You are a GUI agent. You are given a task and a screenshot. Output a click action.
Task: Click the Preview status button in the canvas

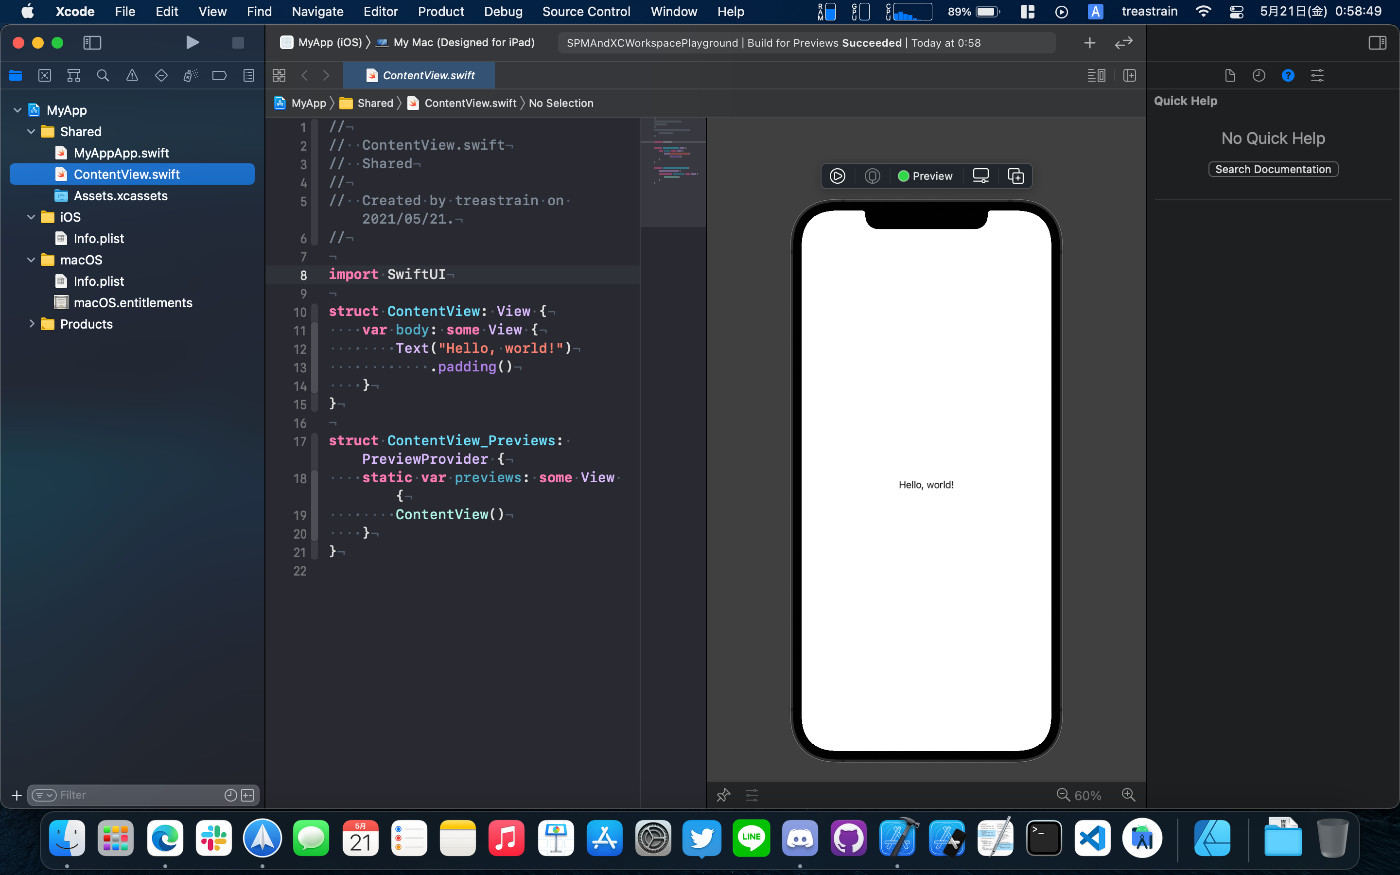925,176
